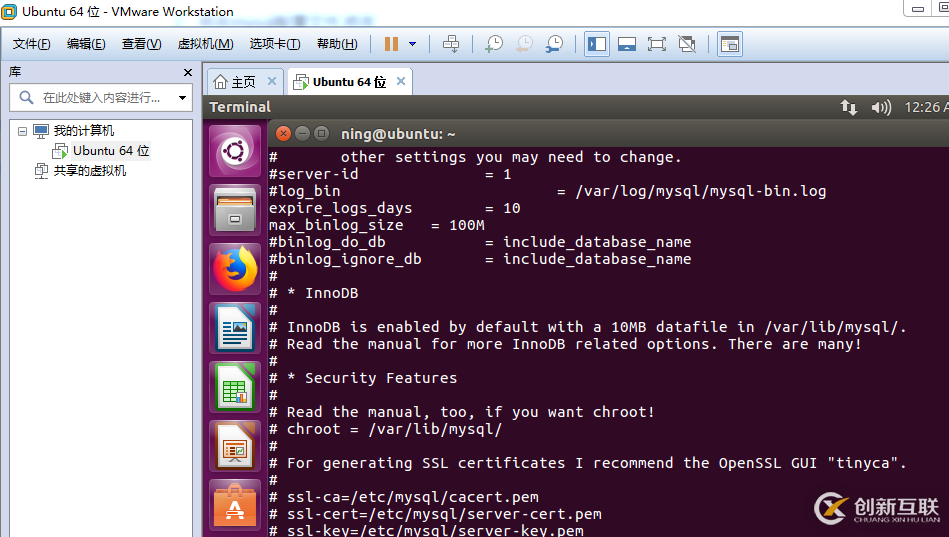Pause the virtual machine
The width and height of the screenshot is (949, 537).
tap(392, 44)
